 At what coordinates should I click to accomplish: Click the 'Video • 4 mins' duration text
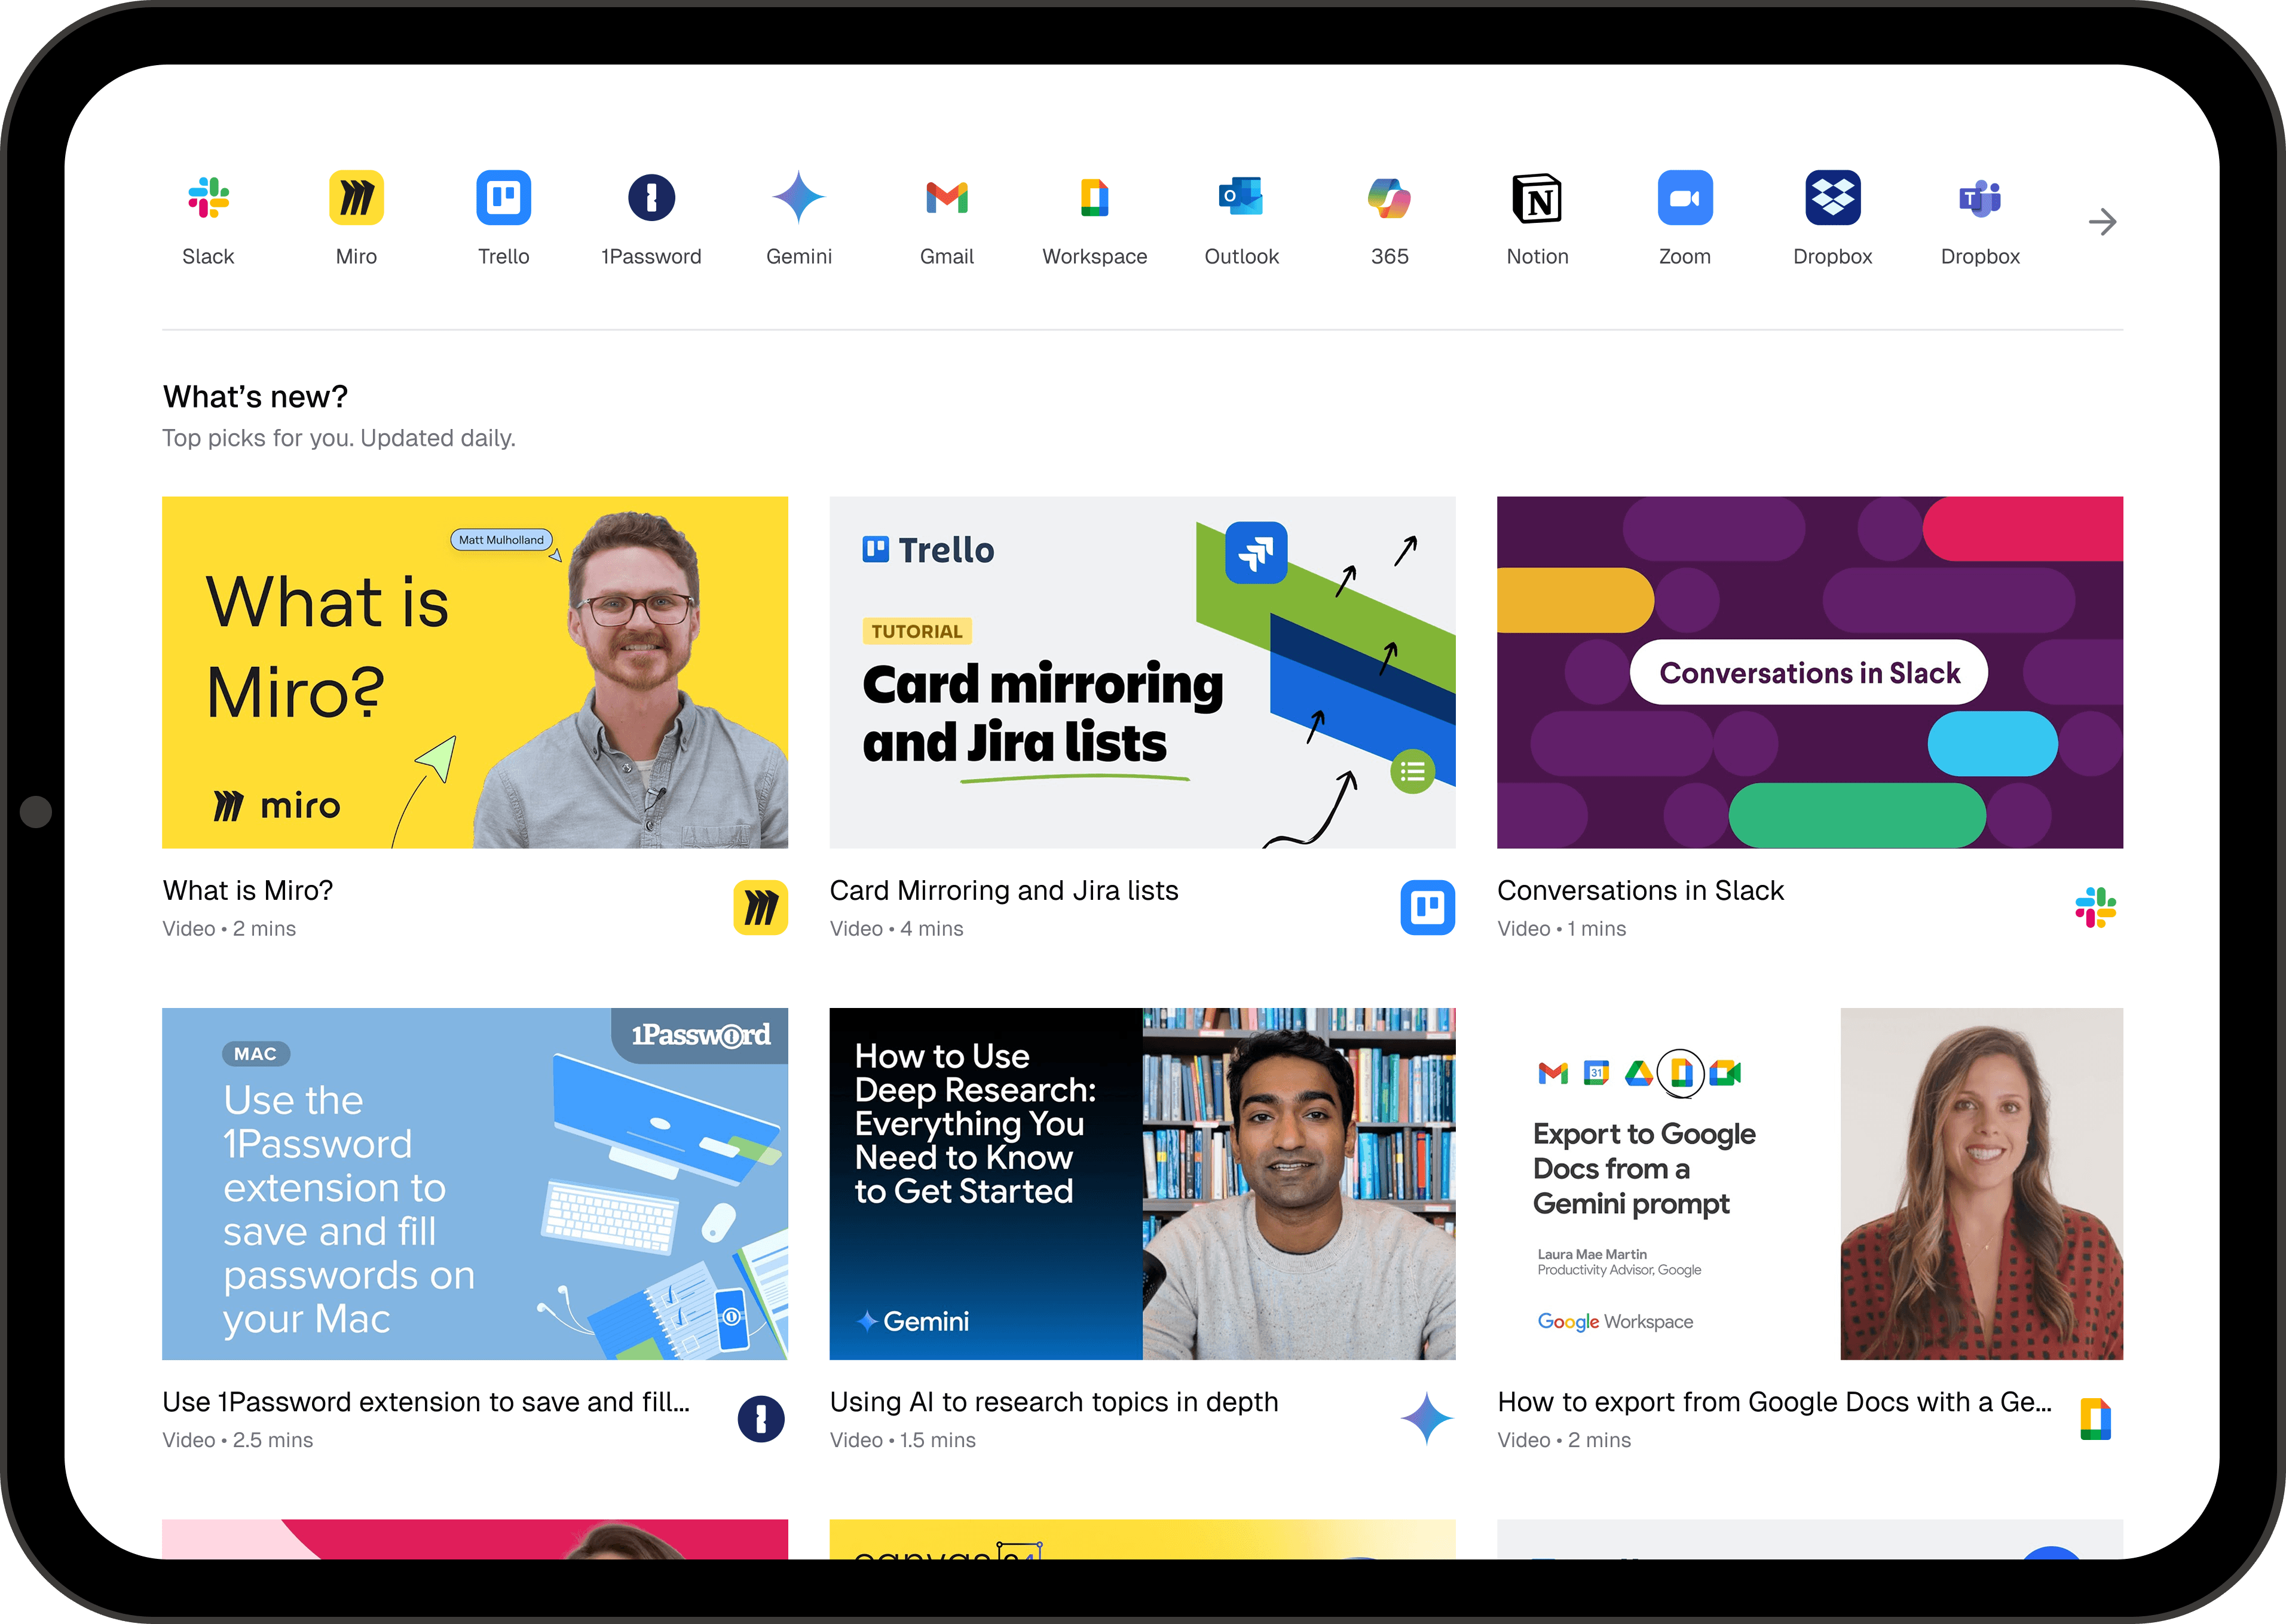[x=896, y=929]
